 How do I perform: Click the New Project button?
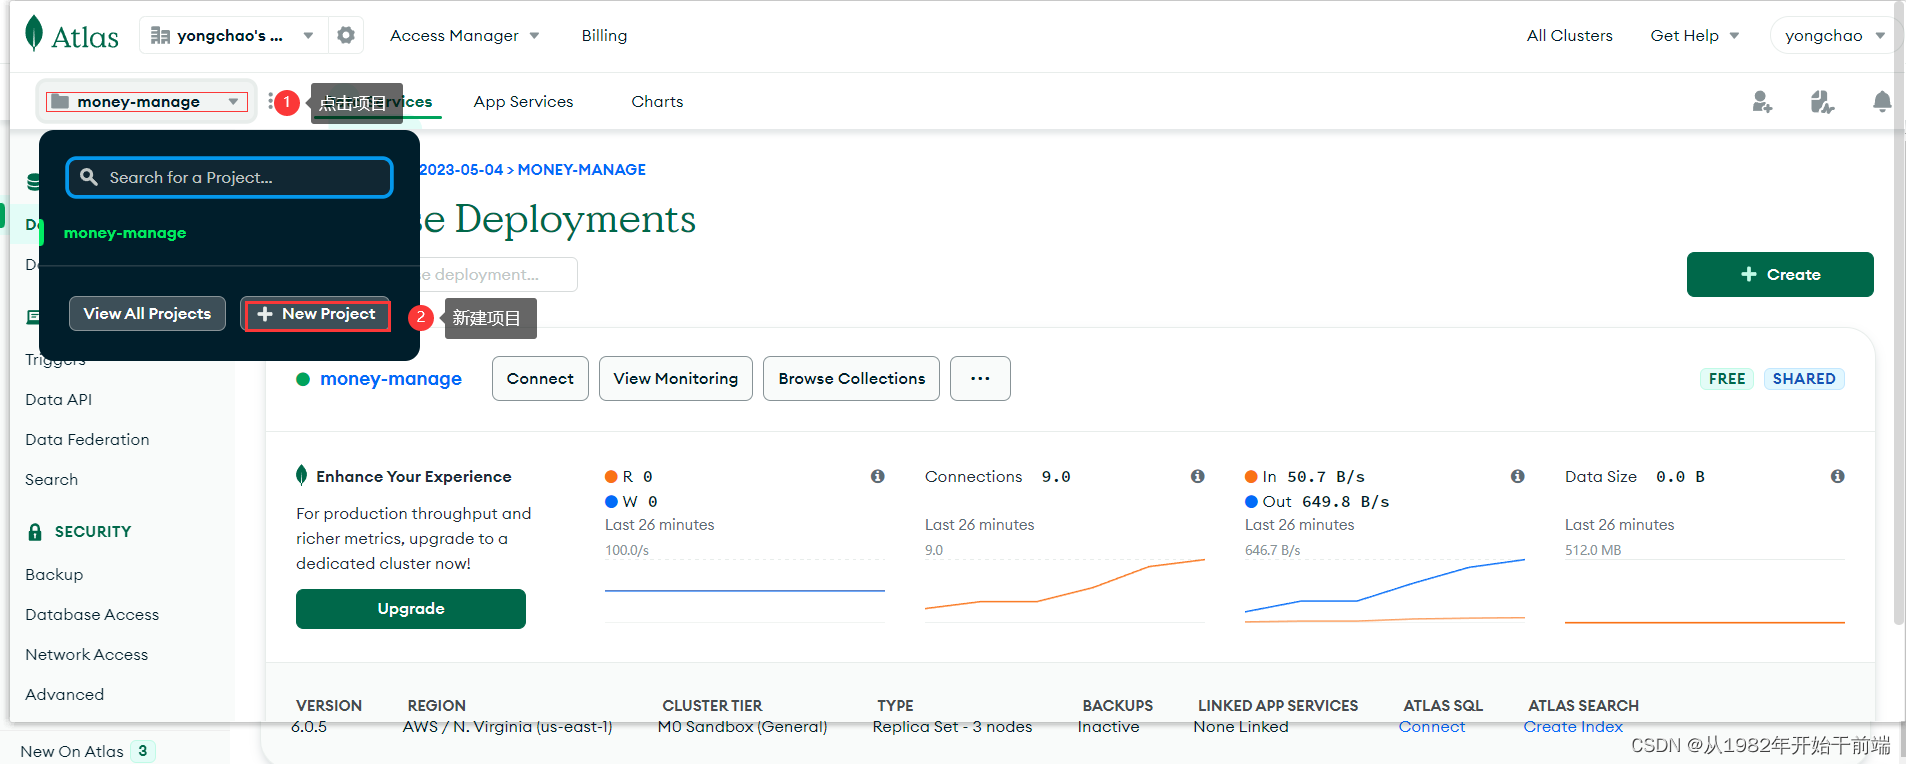316,314
